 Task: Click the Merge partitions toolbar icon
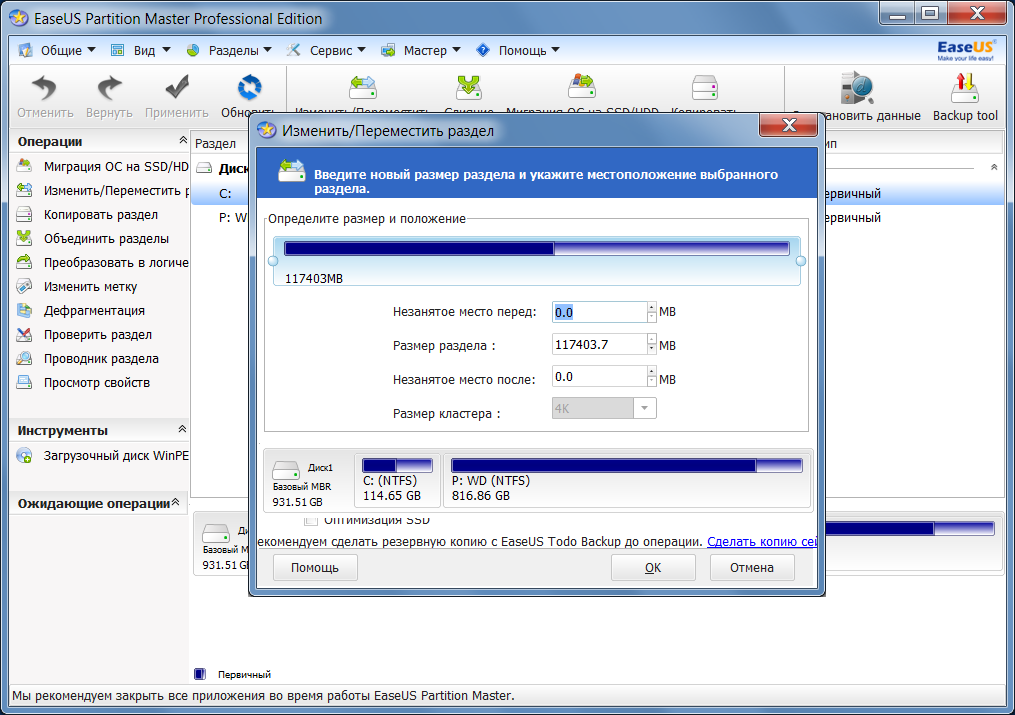(469, 87)
